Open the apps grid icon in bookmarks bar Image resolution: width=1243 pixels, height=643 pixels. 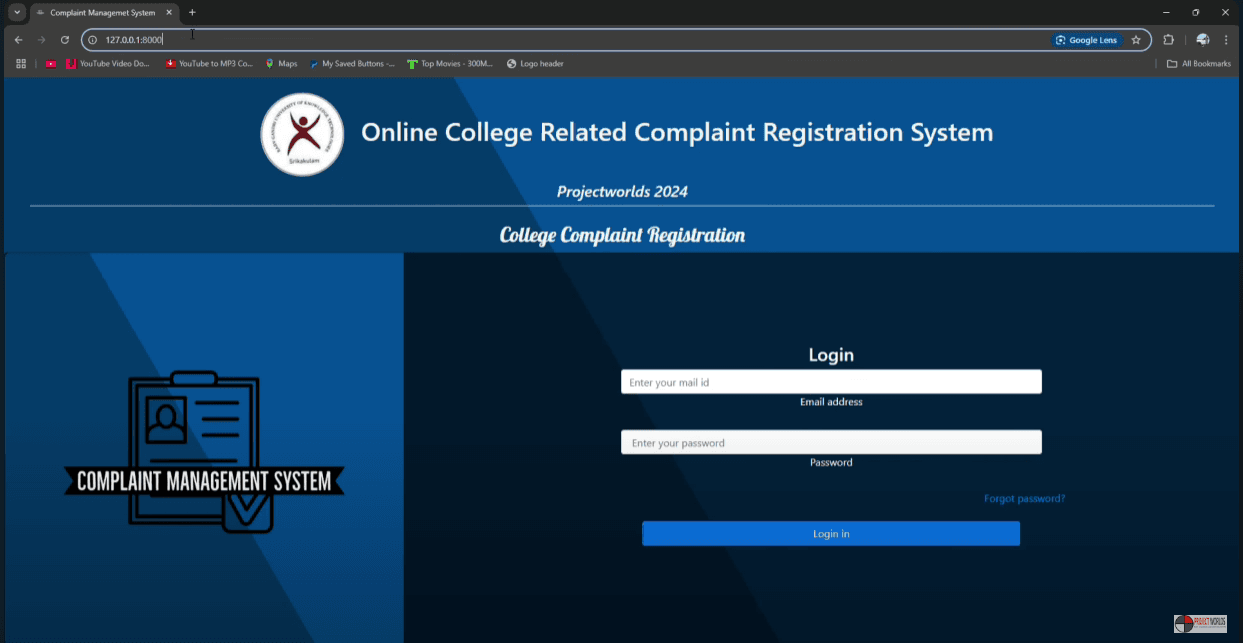pyautogui.click(x=21, y=64)
